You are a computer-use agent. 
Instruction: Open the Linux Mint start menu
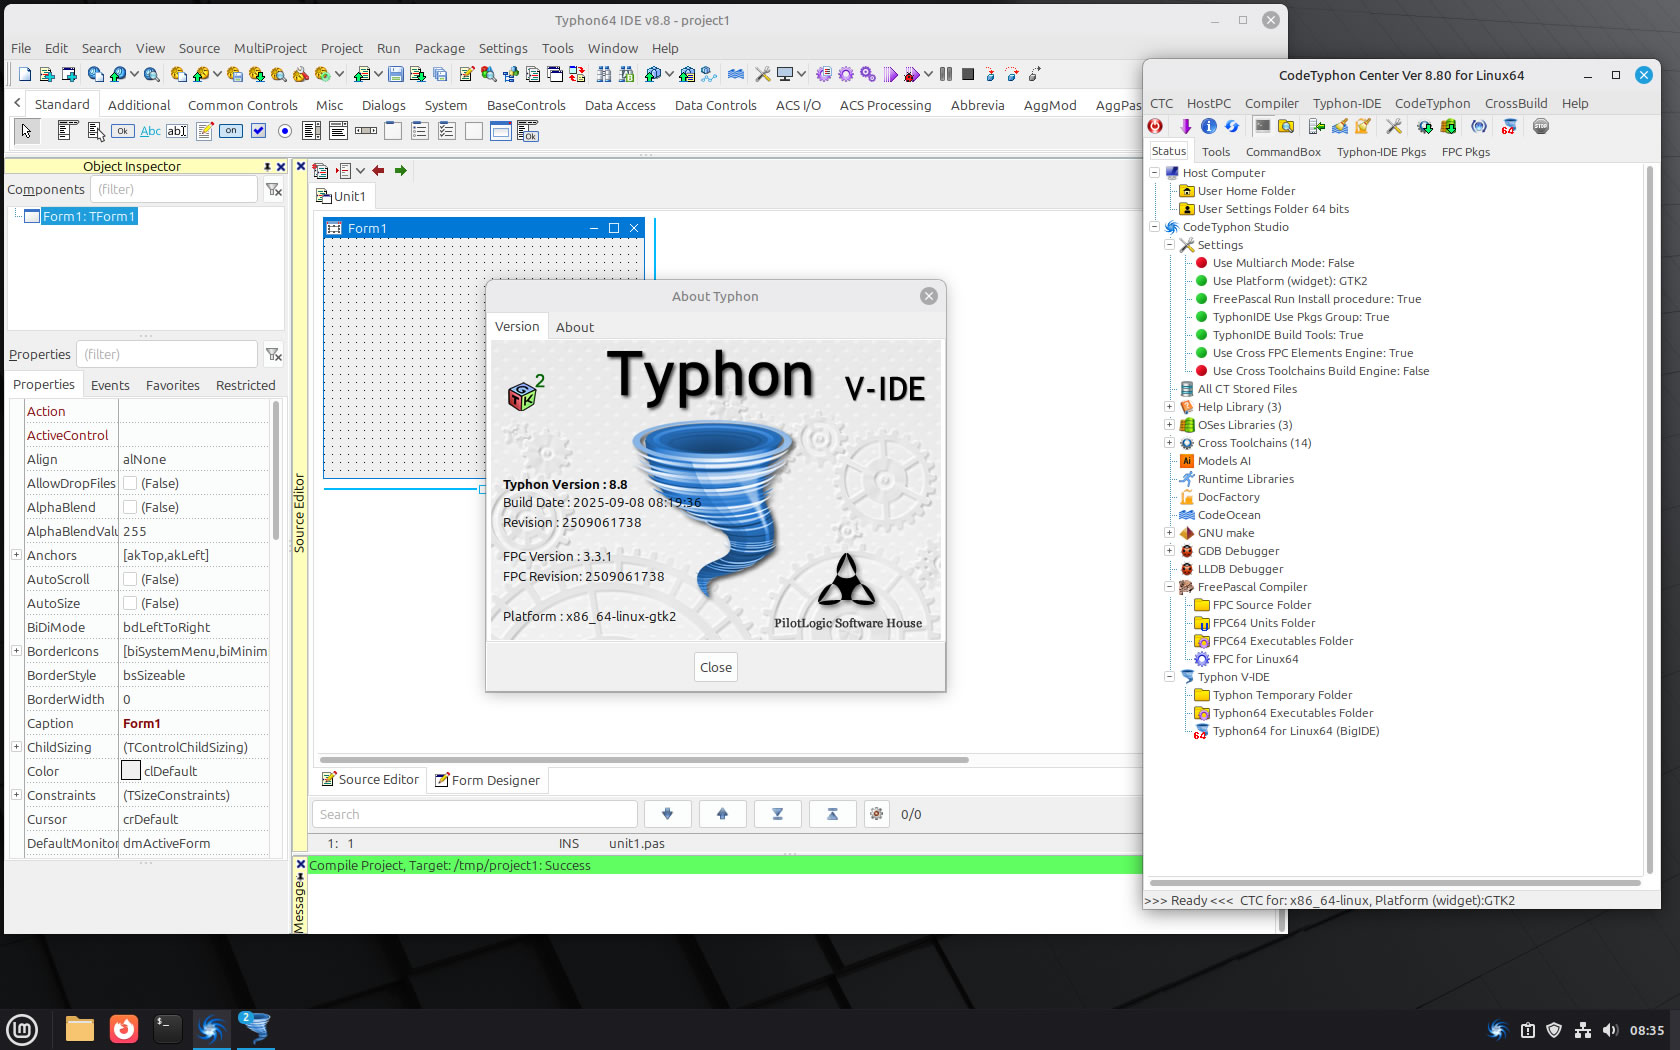[x=22, y=1029]
